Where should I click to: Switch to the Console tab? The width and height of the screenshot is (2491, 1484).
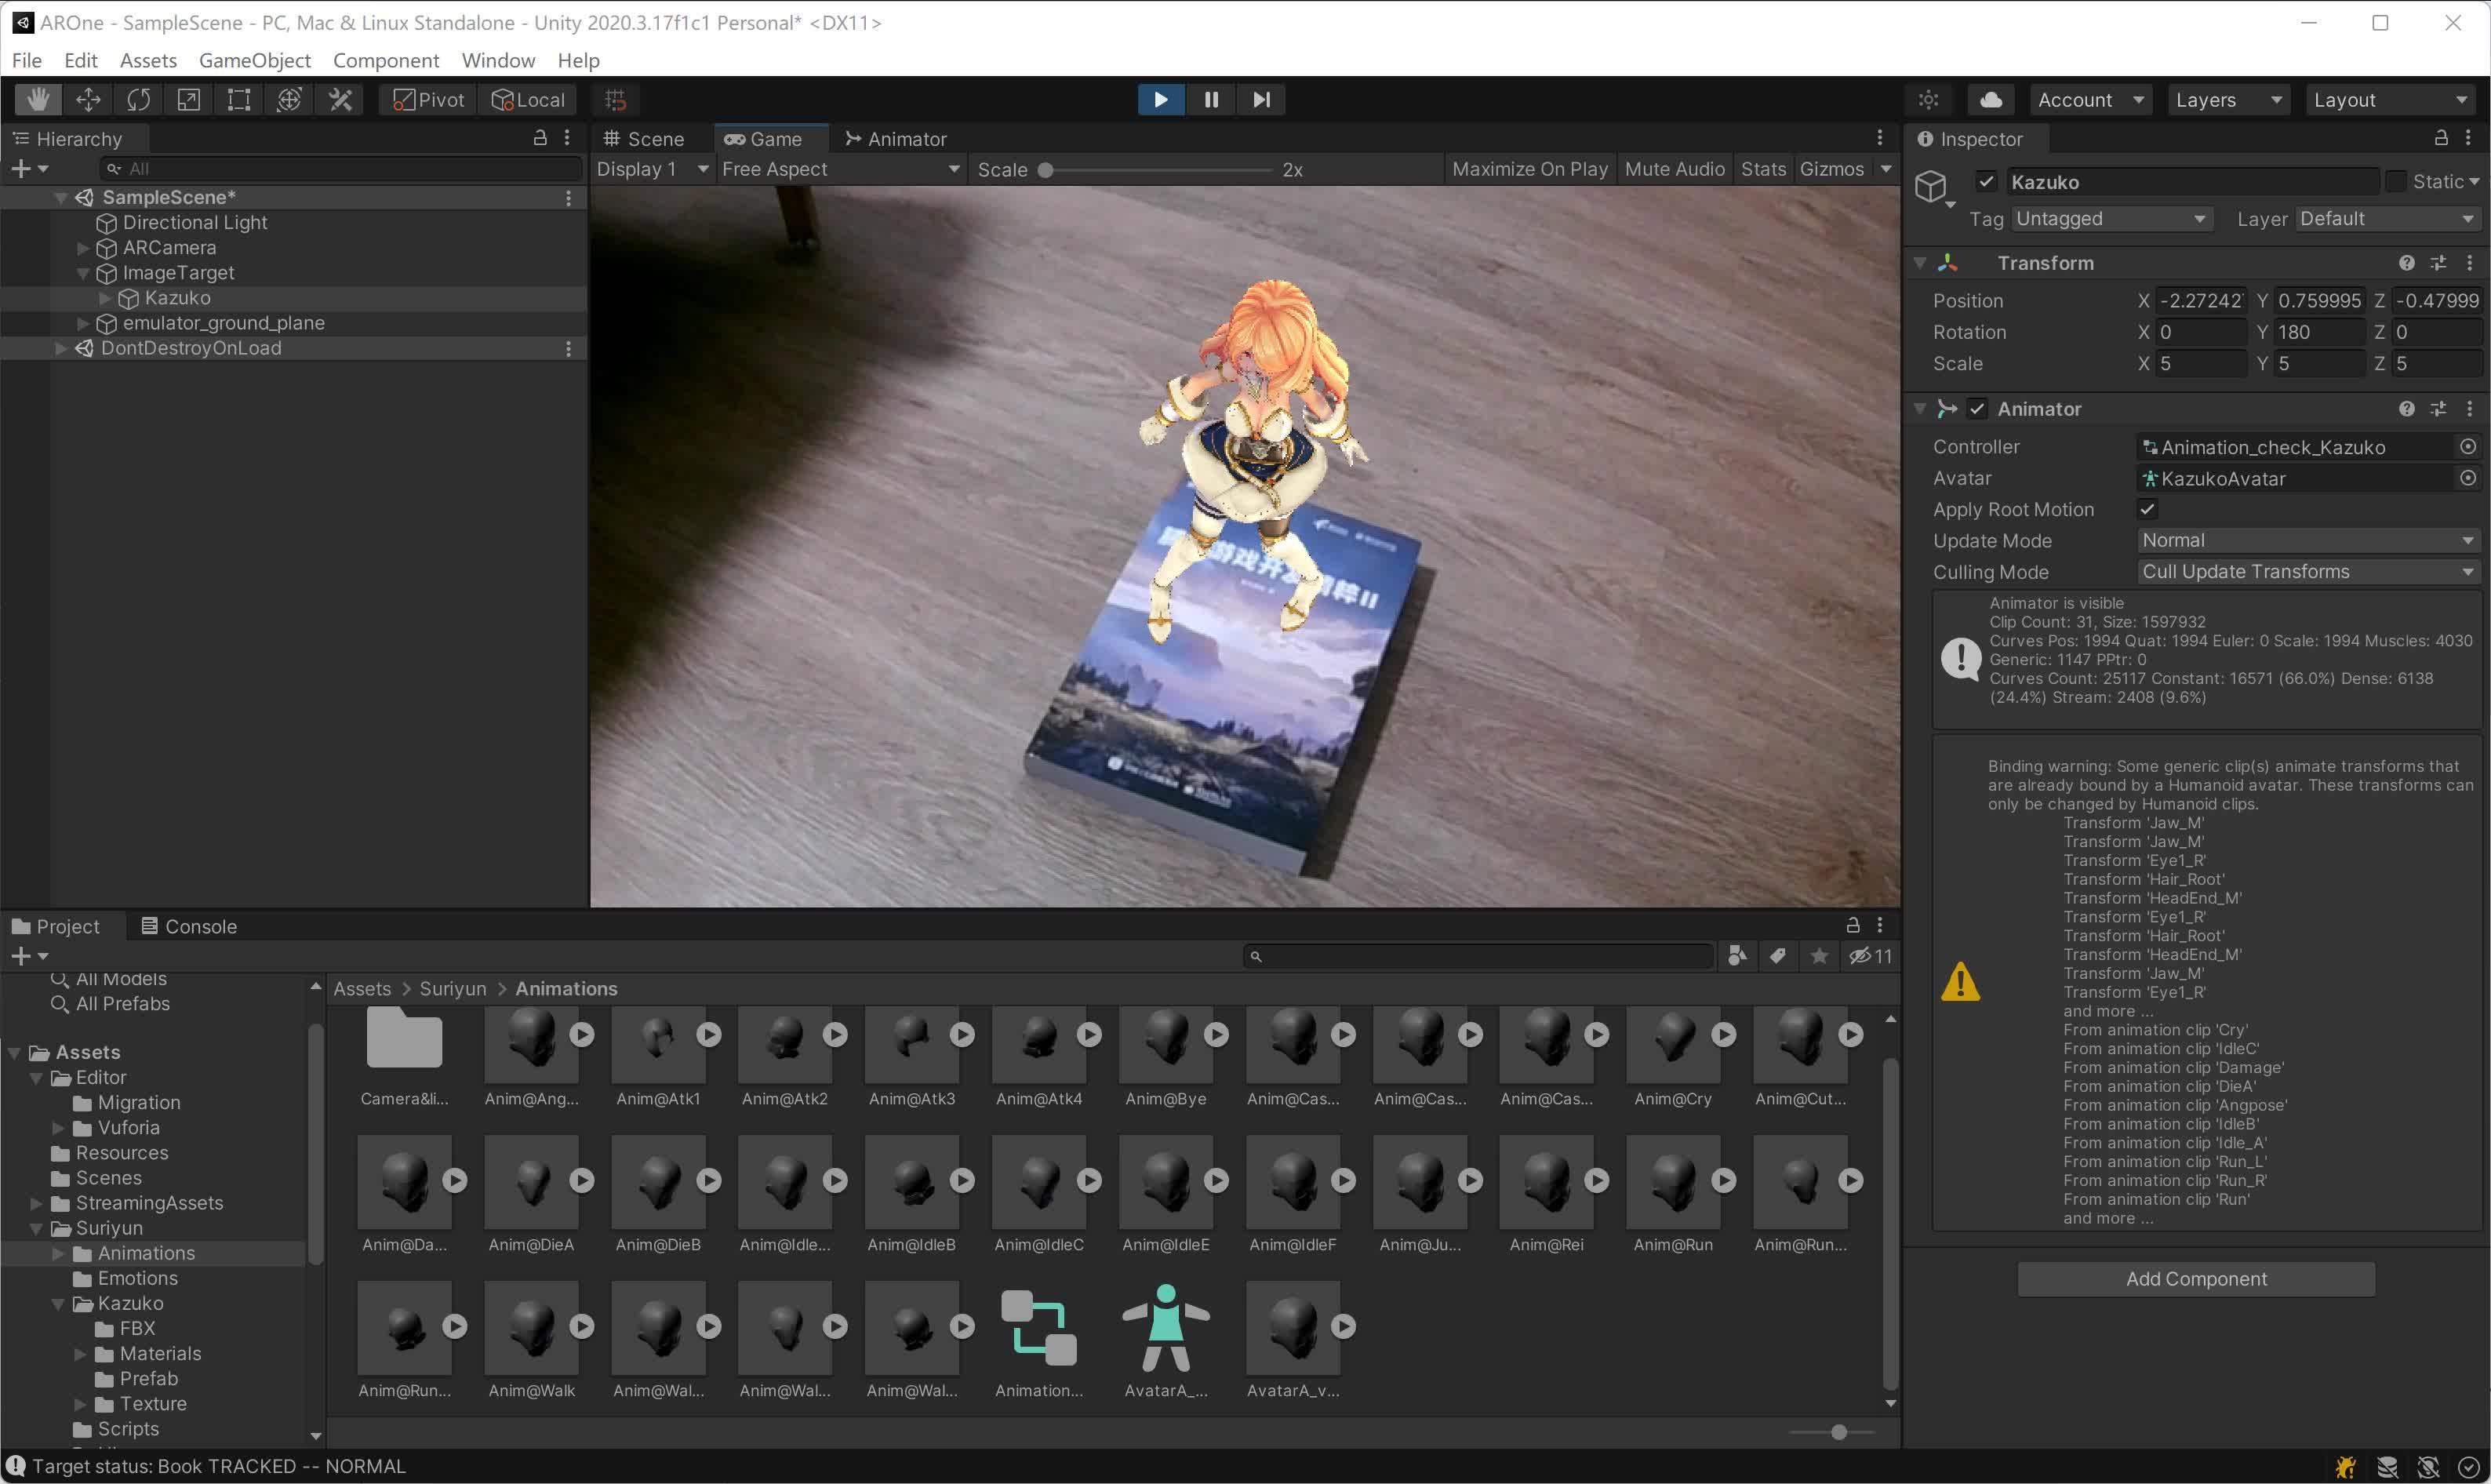[x=189, y=926]
